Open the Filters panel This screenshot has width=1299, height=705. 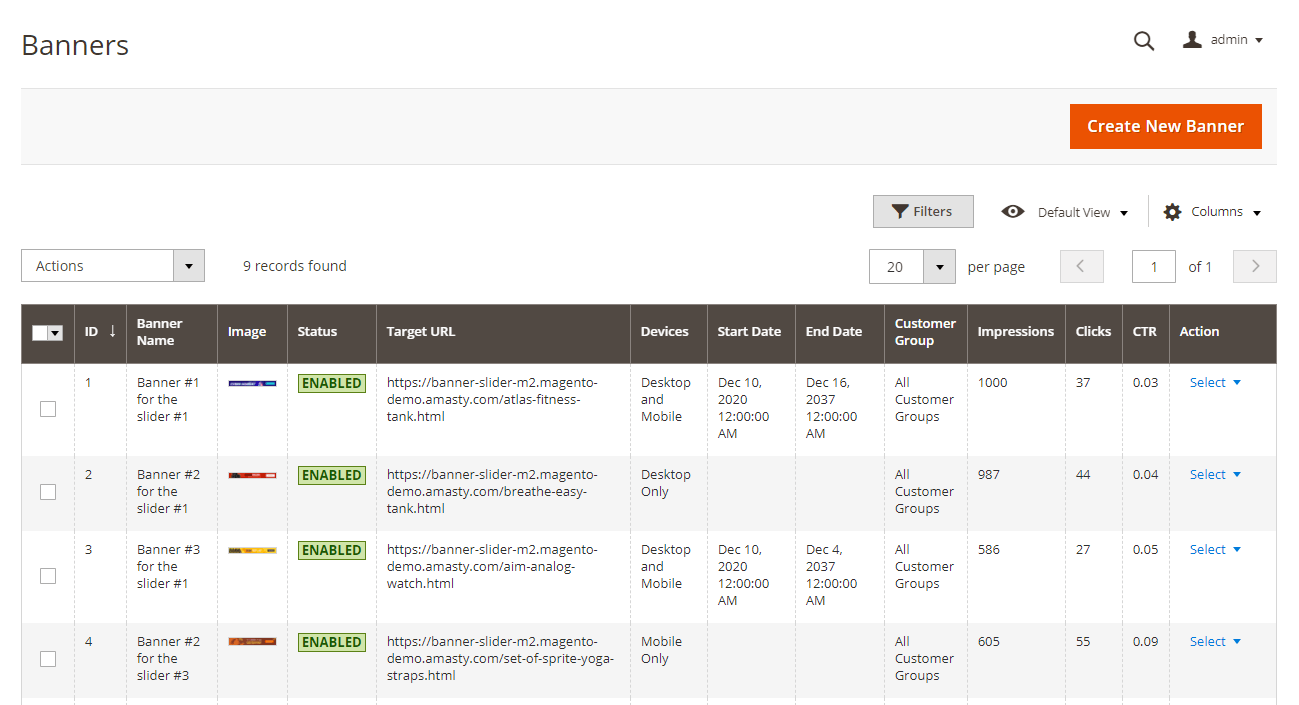point(922,212)
